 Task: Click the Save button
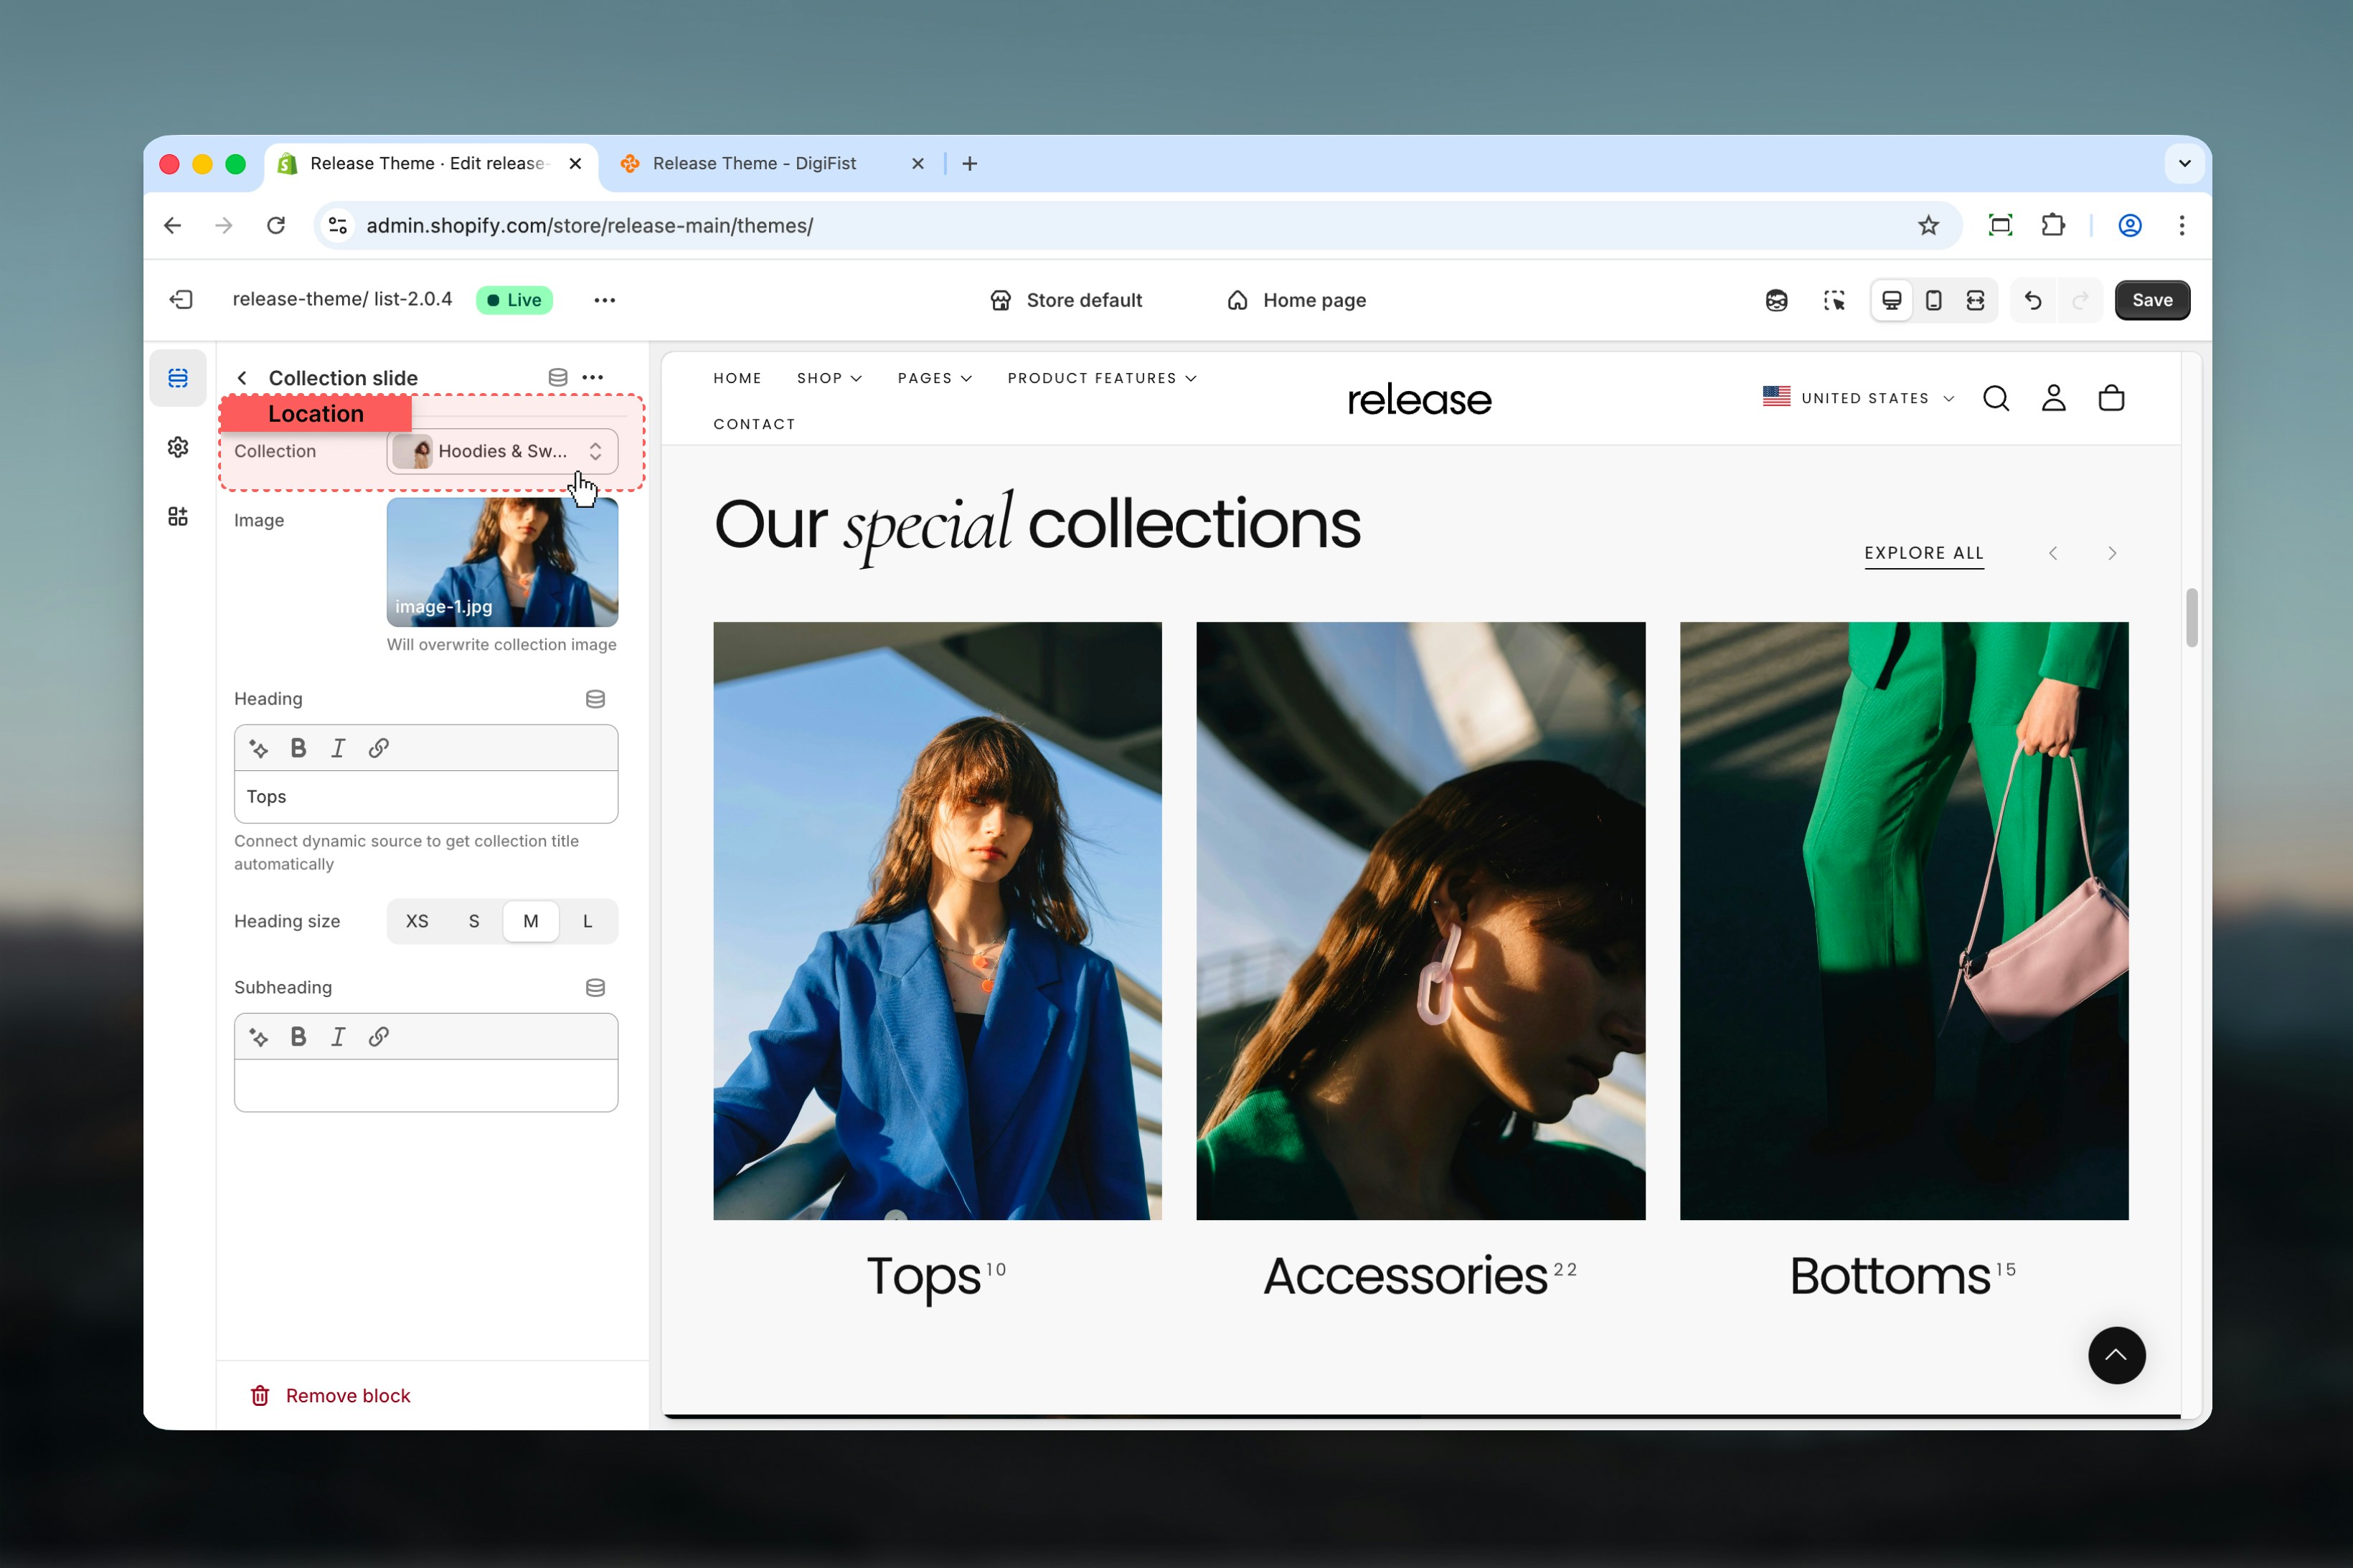pyautogui.click(x=2151, y=300)
